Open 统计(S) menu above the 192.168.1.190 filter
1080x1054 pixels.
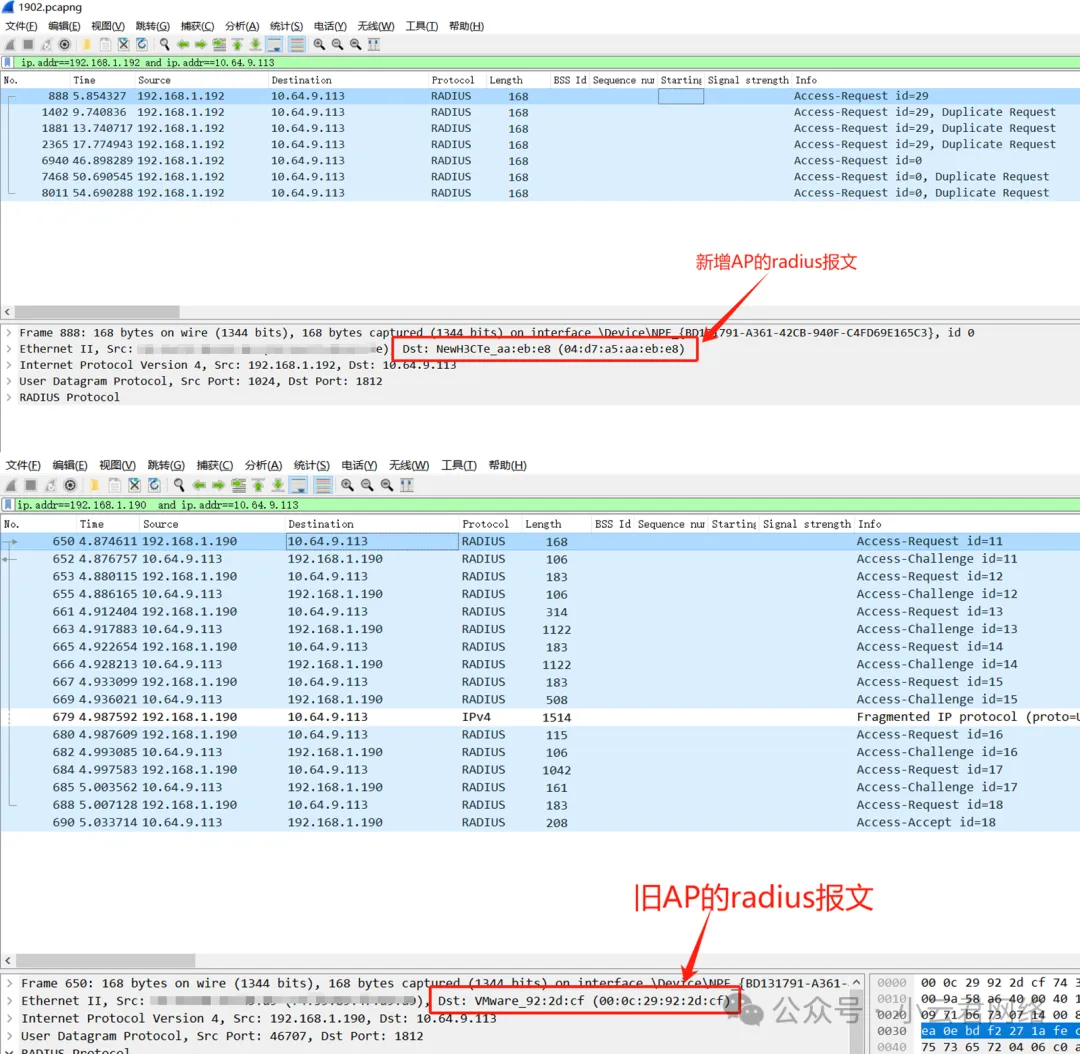(x=312, y=466)
